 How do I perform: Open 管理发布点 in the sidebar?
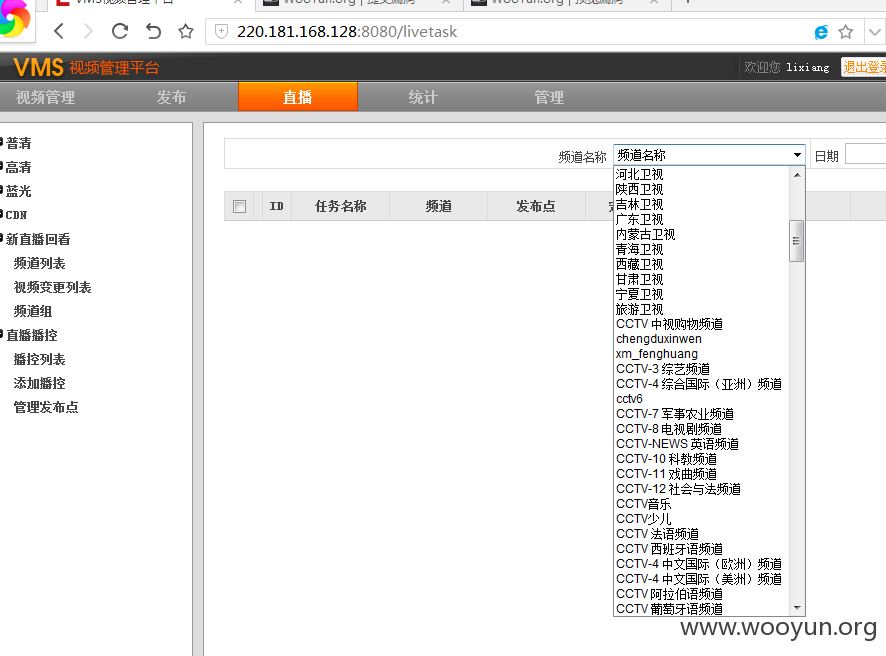(46, 407)
